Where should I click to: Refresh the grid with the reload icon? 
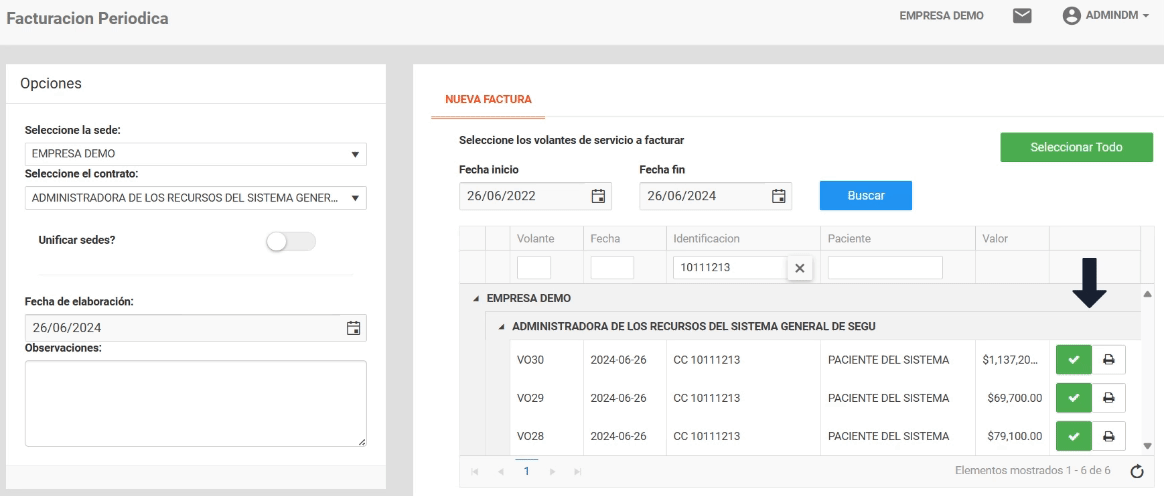1136,470
